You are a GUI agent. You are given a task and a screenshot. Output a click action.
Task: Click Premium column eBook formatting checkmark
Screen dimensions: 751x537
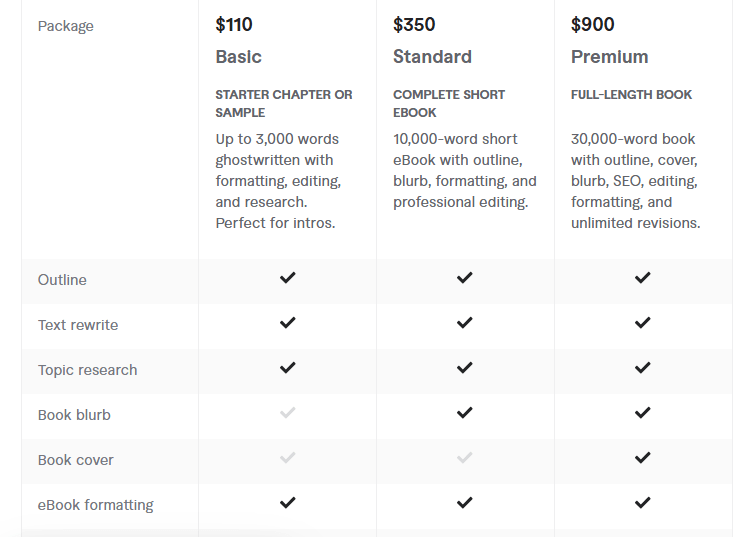(642, 503)
